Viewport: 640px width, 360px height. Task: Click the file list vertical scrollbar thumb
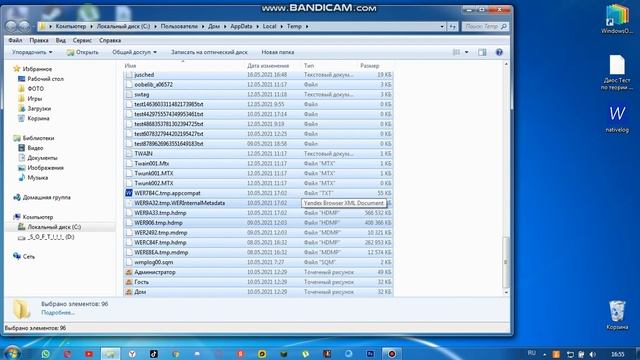(x=506, y=262)
